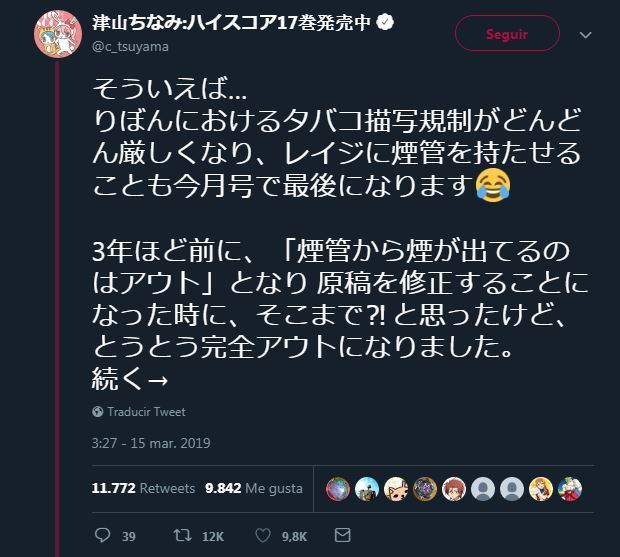620x557 pixels.
Task: Click the globe icon beside Traducir Tweet
Action: (97, 411)
